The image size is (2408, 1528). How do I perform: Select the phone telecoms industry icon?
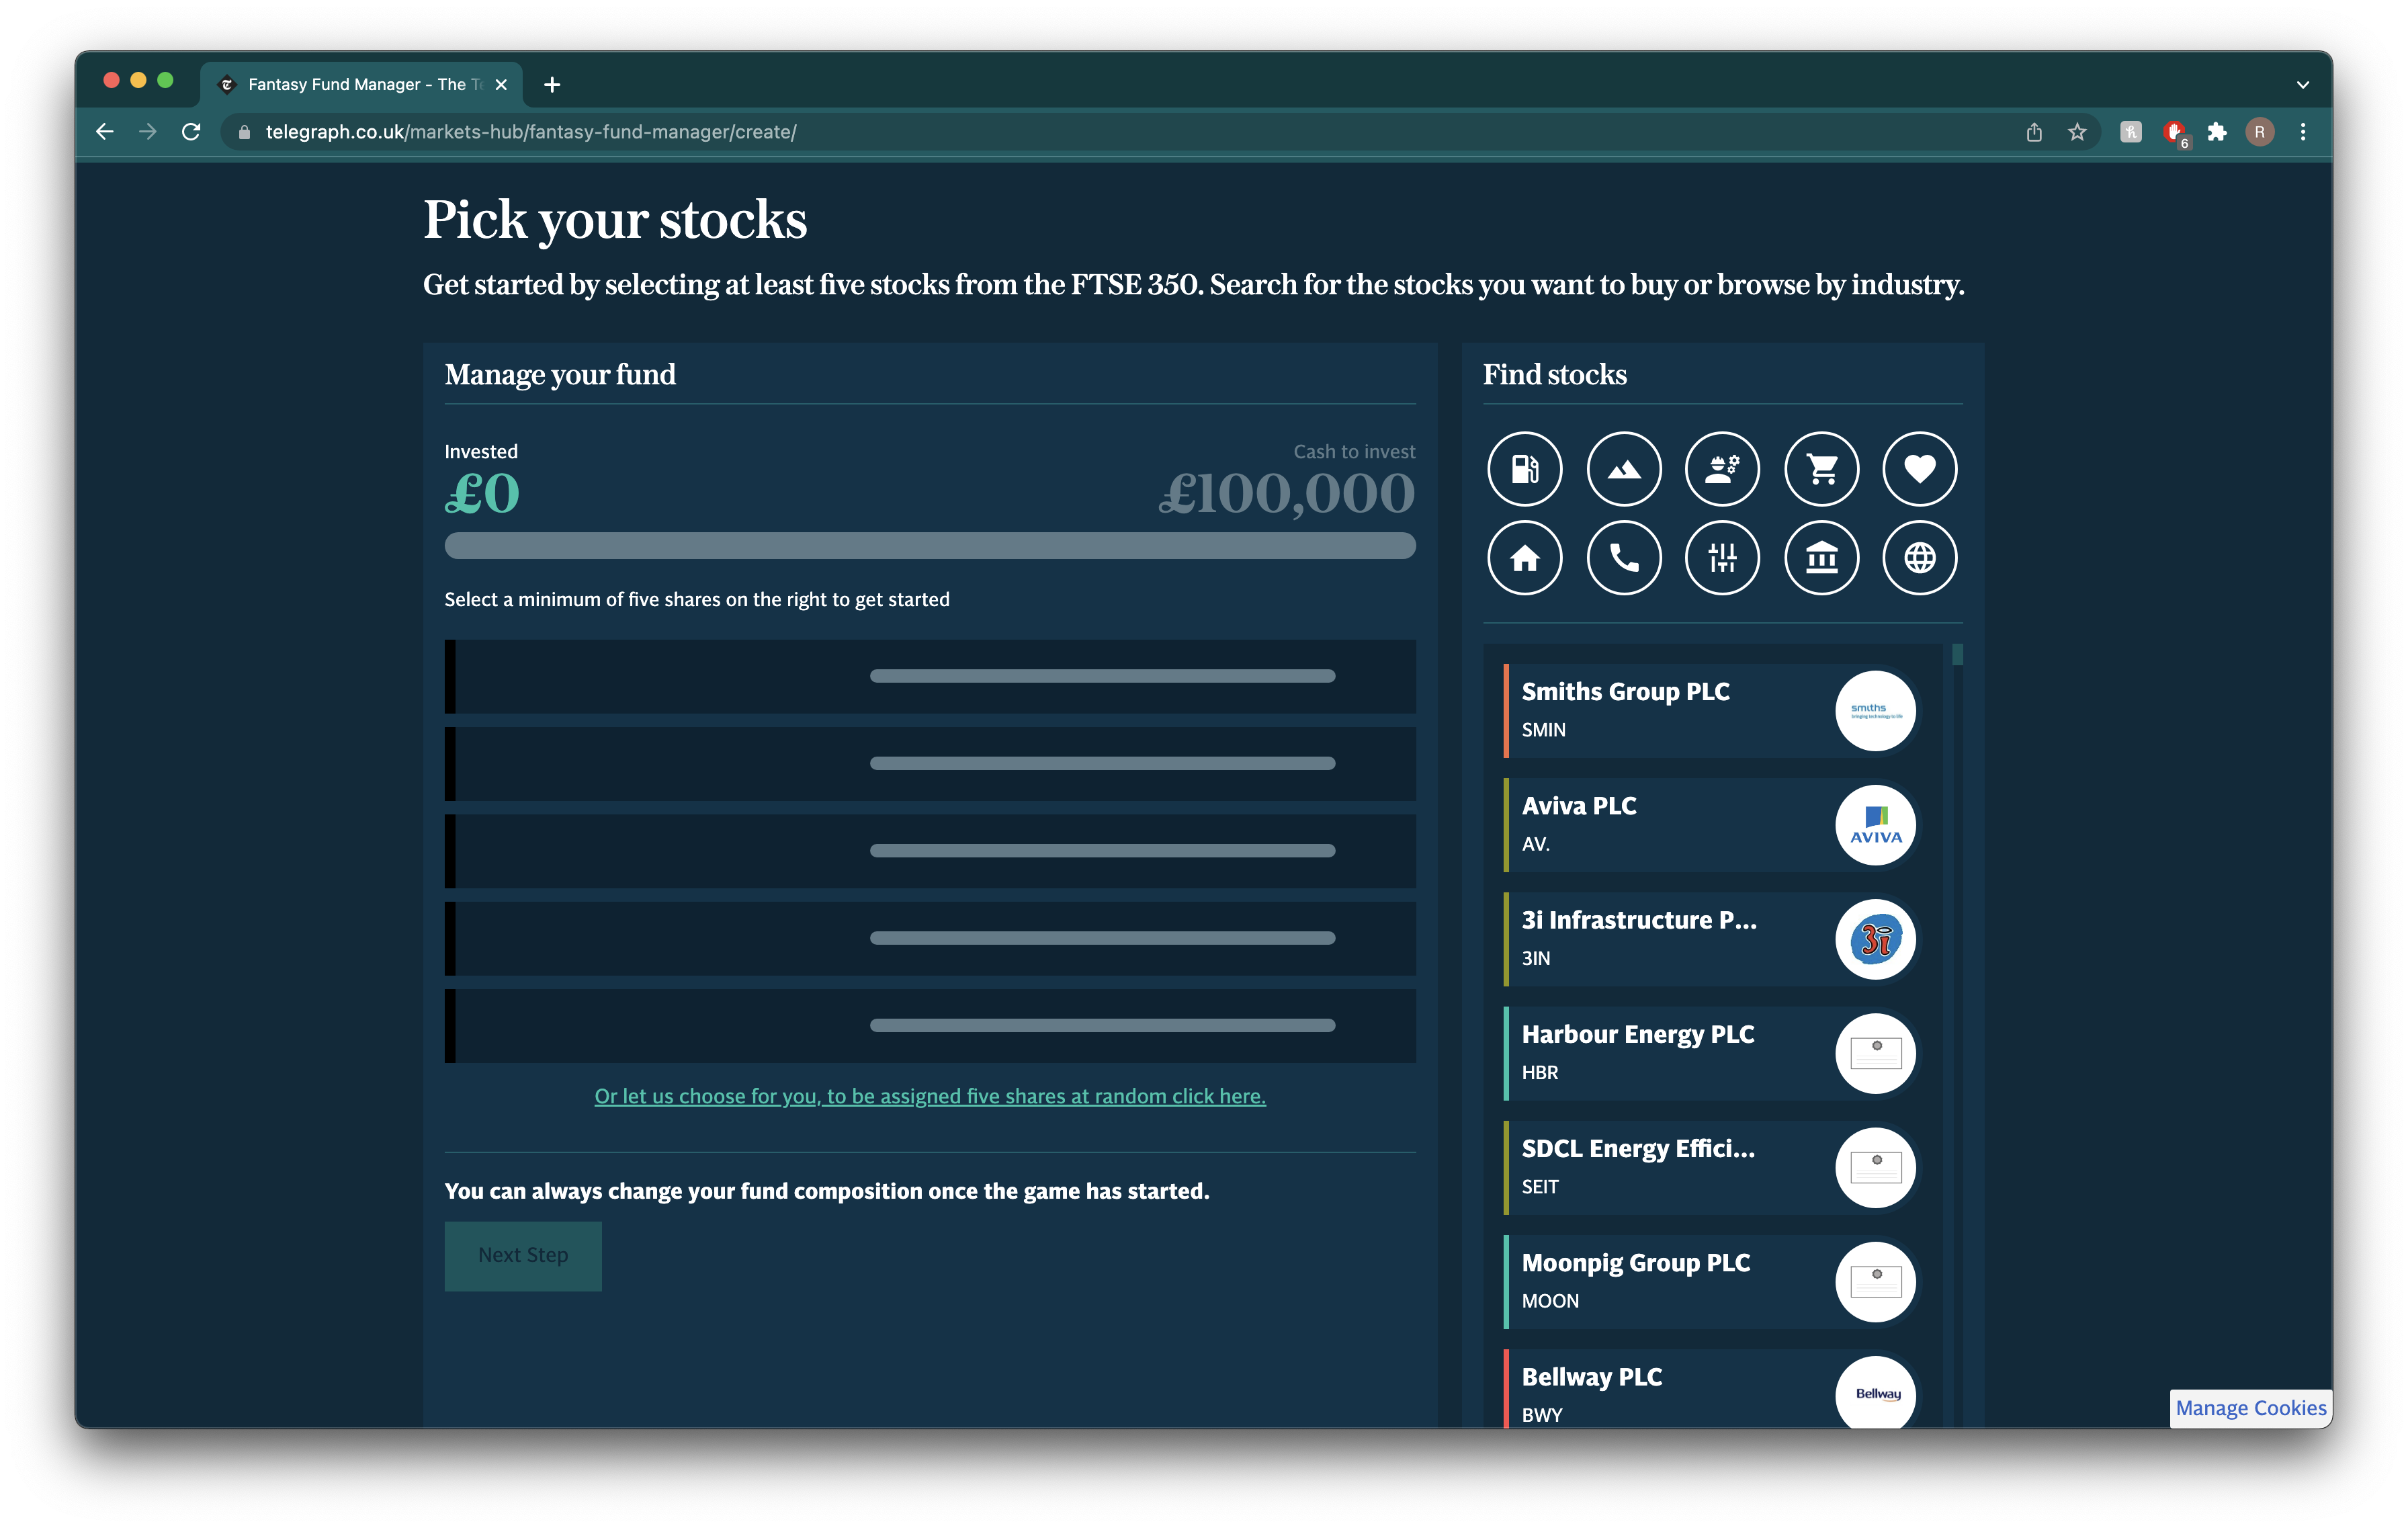click(x=1623, y=558)
